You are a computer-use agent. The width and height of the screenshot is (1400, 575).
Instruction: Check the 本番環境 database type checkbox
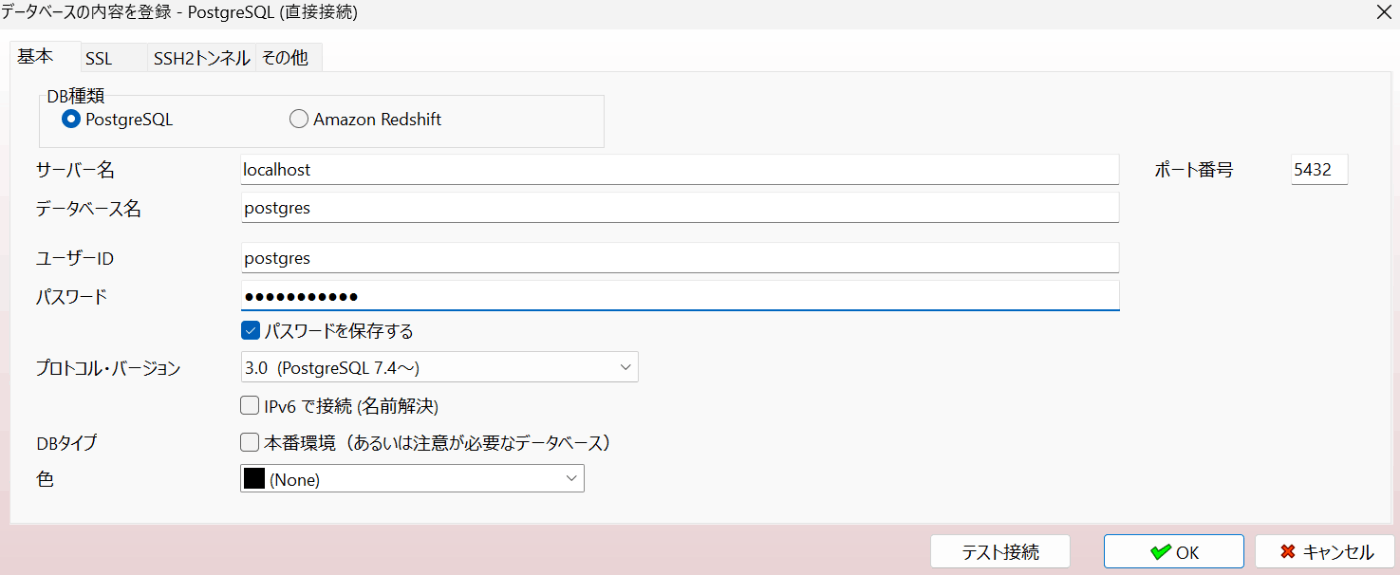[250, 442]
